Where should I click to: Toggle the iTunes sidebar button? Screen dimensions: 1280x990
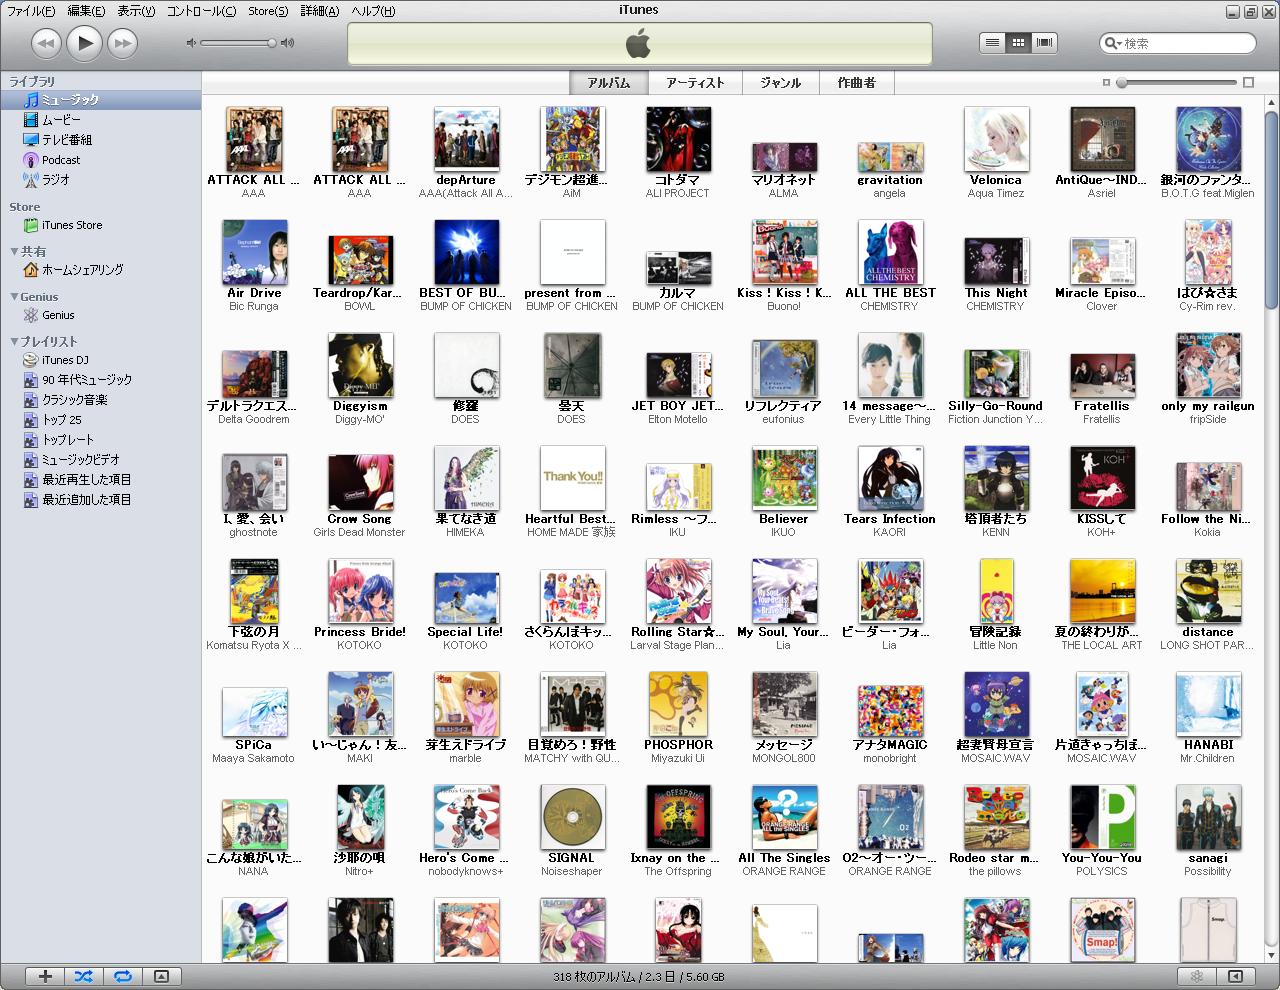pyautogui.click(x=1235, y=976)
